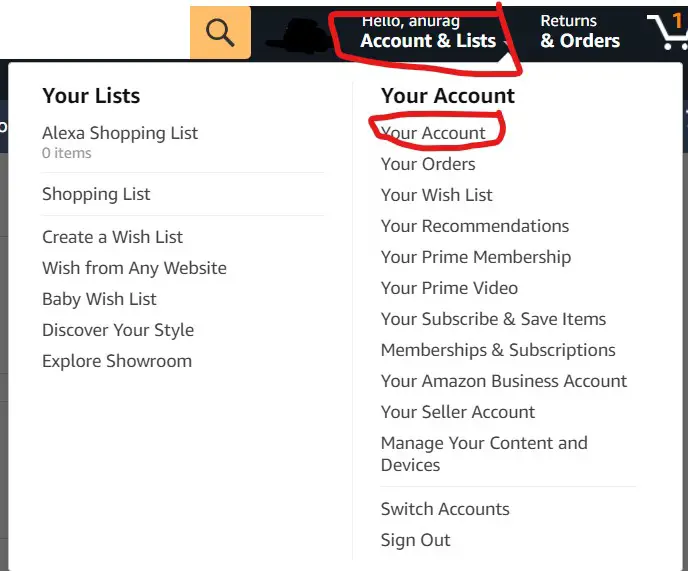The height and width of the screenshot is (571, 688).
Task: View Your Recommendations
Action: point(475,226)
